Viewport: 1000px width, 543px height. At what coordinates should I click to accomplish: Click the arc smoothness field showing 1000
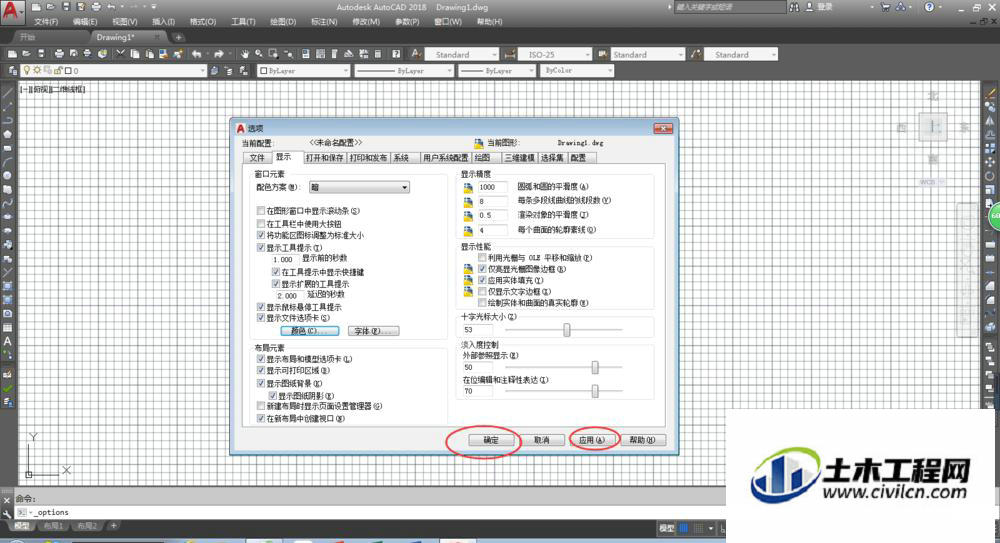492,187
